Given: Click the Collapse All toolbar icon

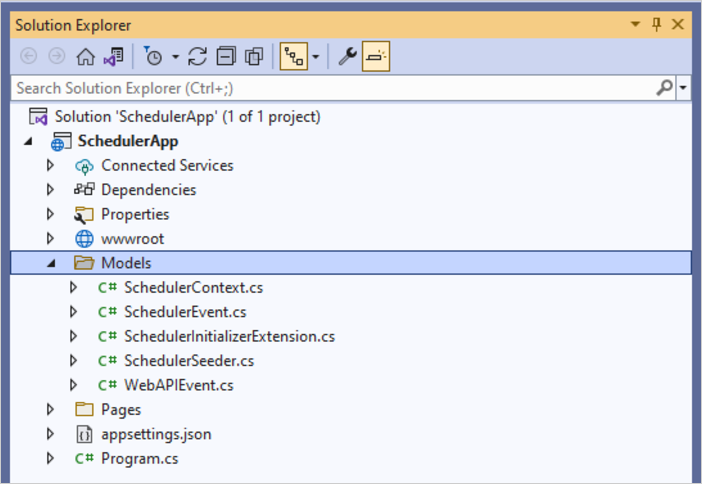Looking at the screenshot, I should pos(226,57).
